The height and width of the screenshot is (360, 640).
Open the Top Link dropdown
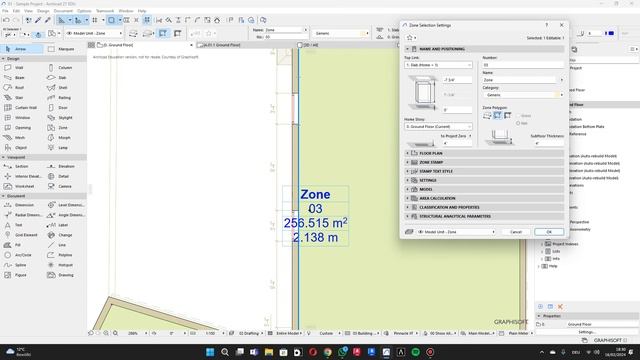pos(438,65)
